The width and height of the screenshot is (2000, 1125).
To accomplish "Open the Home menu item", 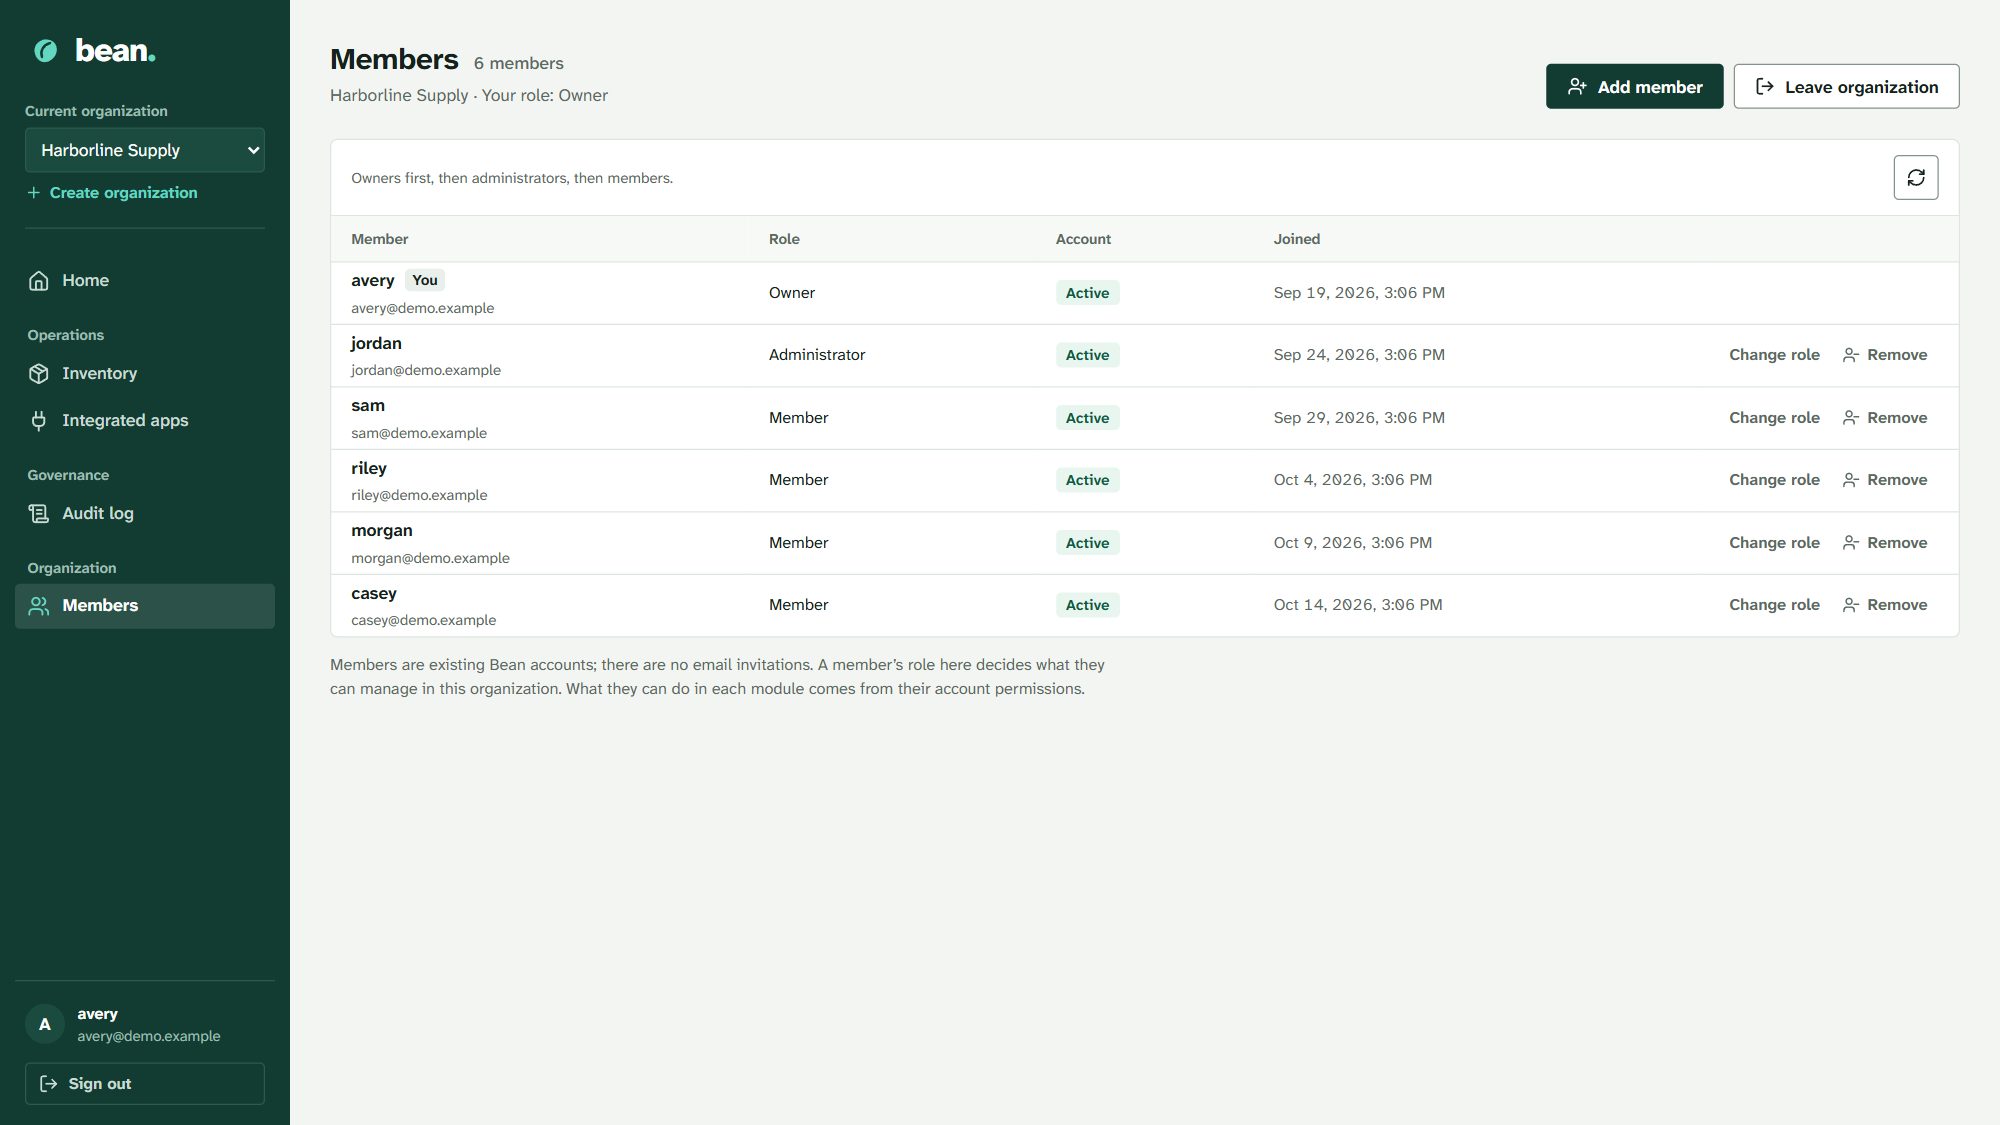I will tap(145, 281).
